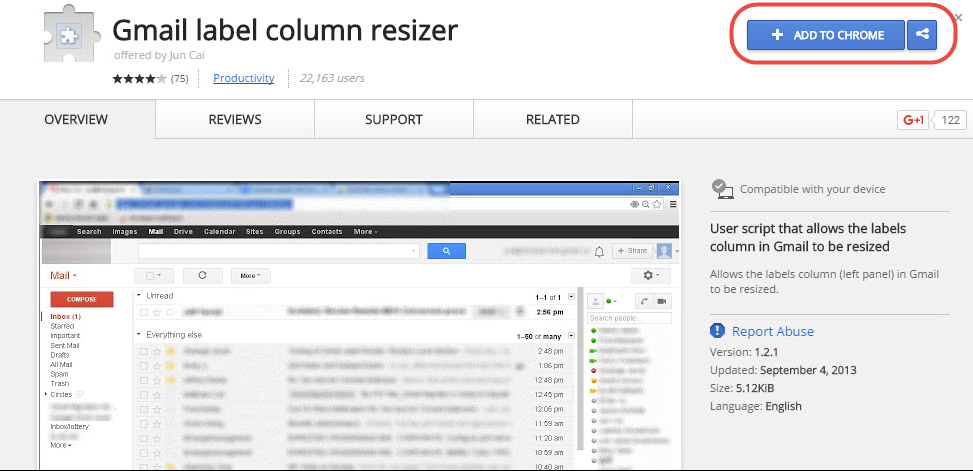Image resolution: width=973 pixels, height=471 pixels.
Task: Click the 'Version: 1.2.1' text
Action: point(744,352)
